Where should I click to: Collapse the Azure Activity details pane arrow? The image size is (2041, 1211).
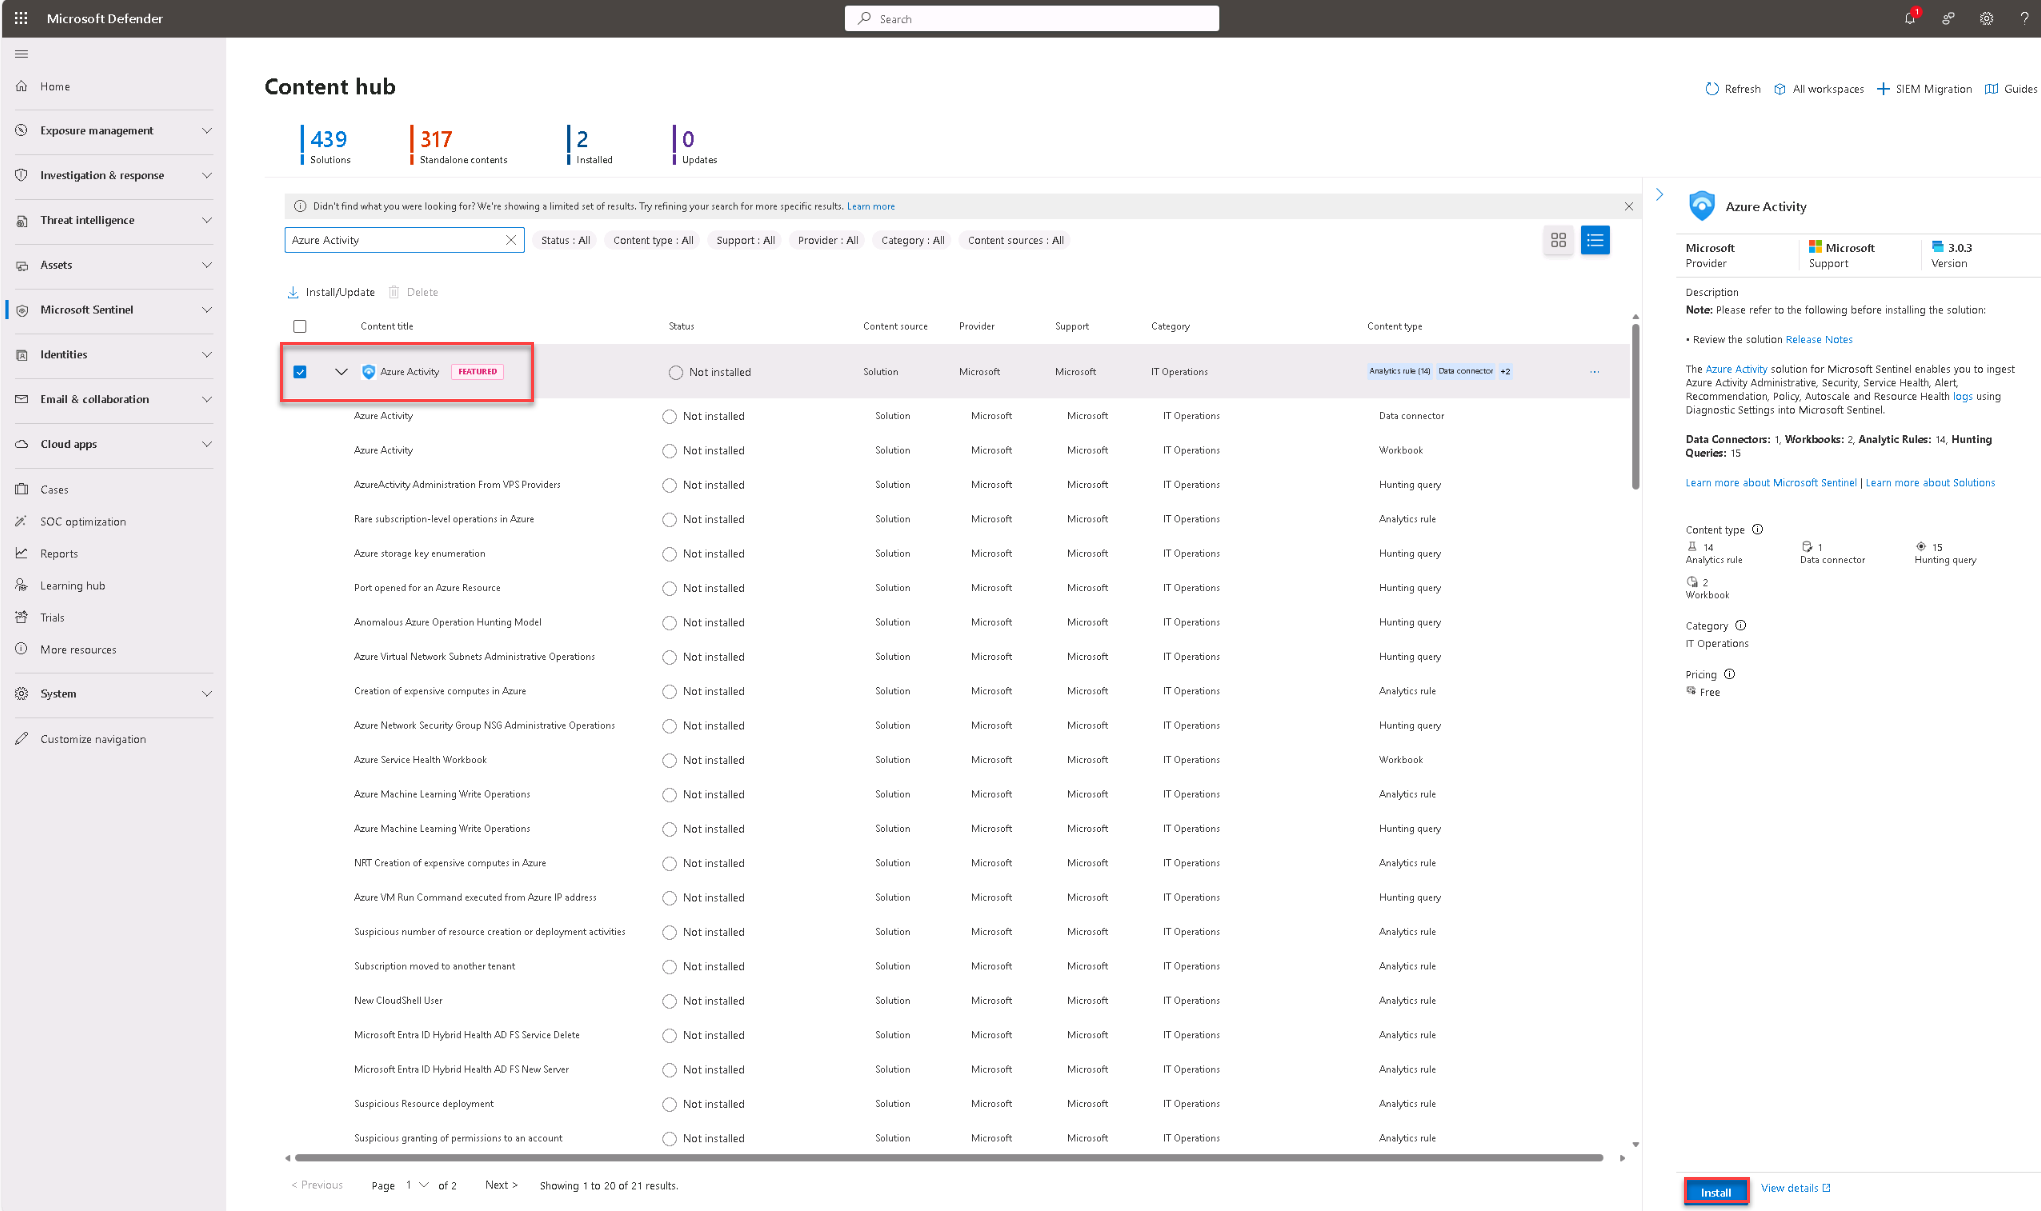[x=1660, y=194]
